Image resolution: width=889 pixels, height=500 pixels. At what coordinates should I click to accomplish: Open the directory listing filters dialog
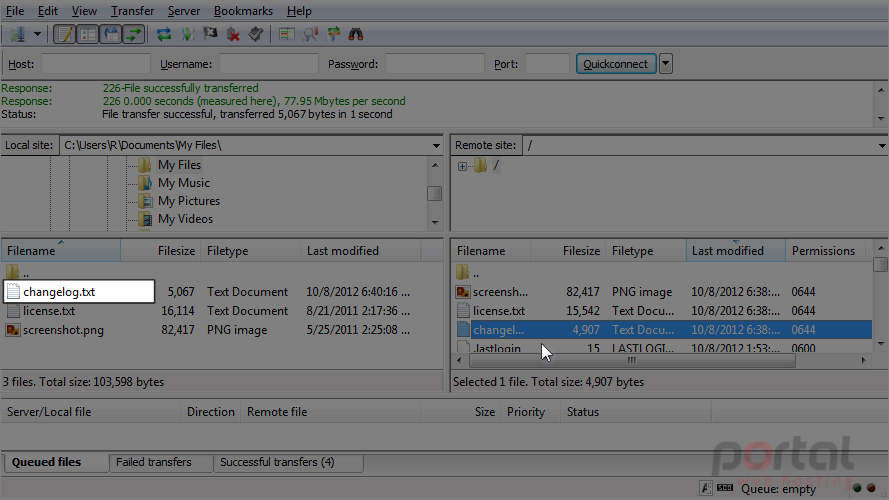[x=286, y=34]
